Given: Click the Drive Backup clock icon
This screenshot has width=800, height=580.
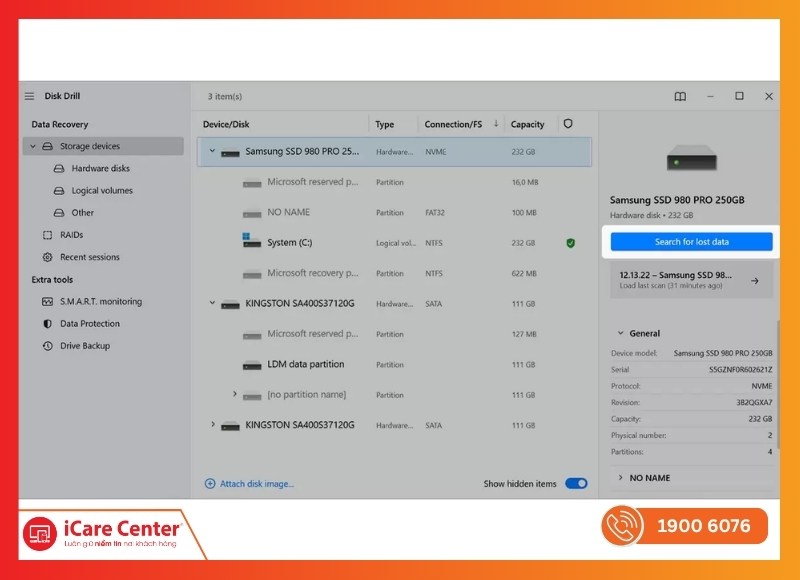Looking at the screenshot, I should 47,346.
